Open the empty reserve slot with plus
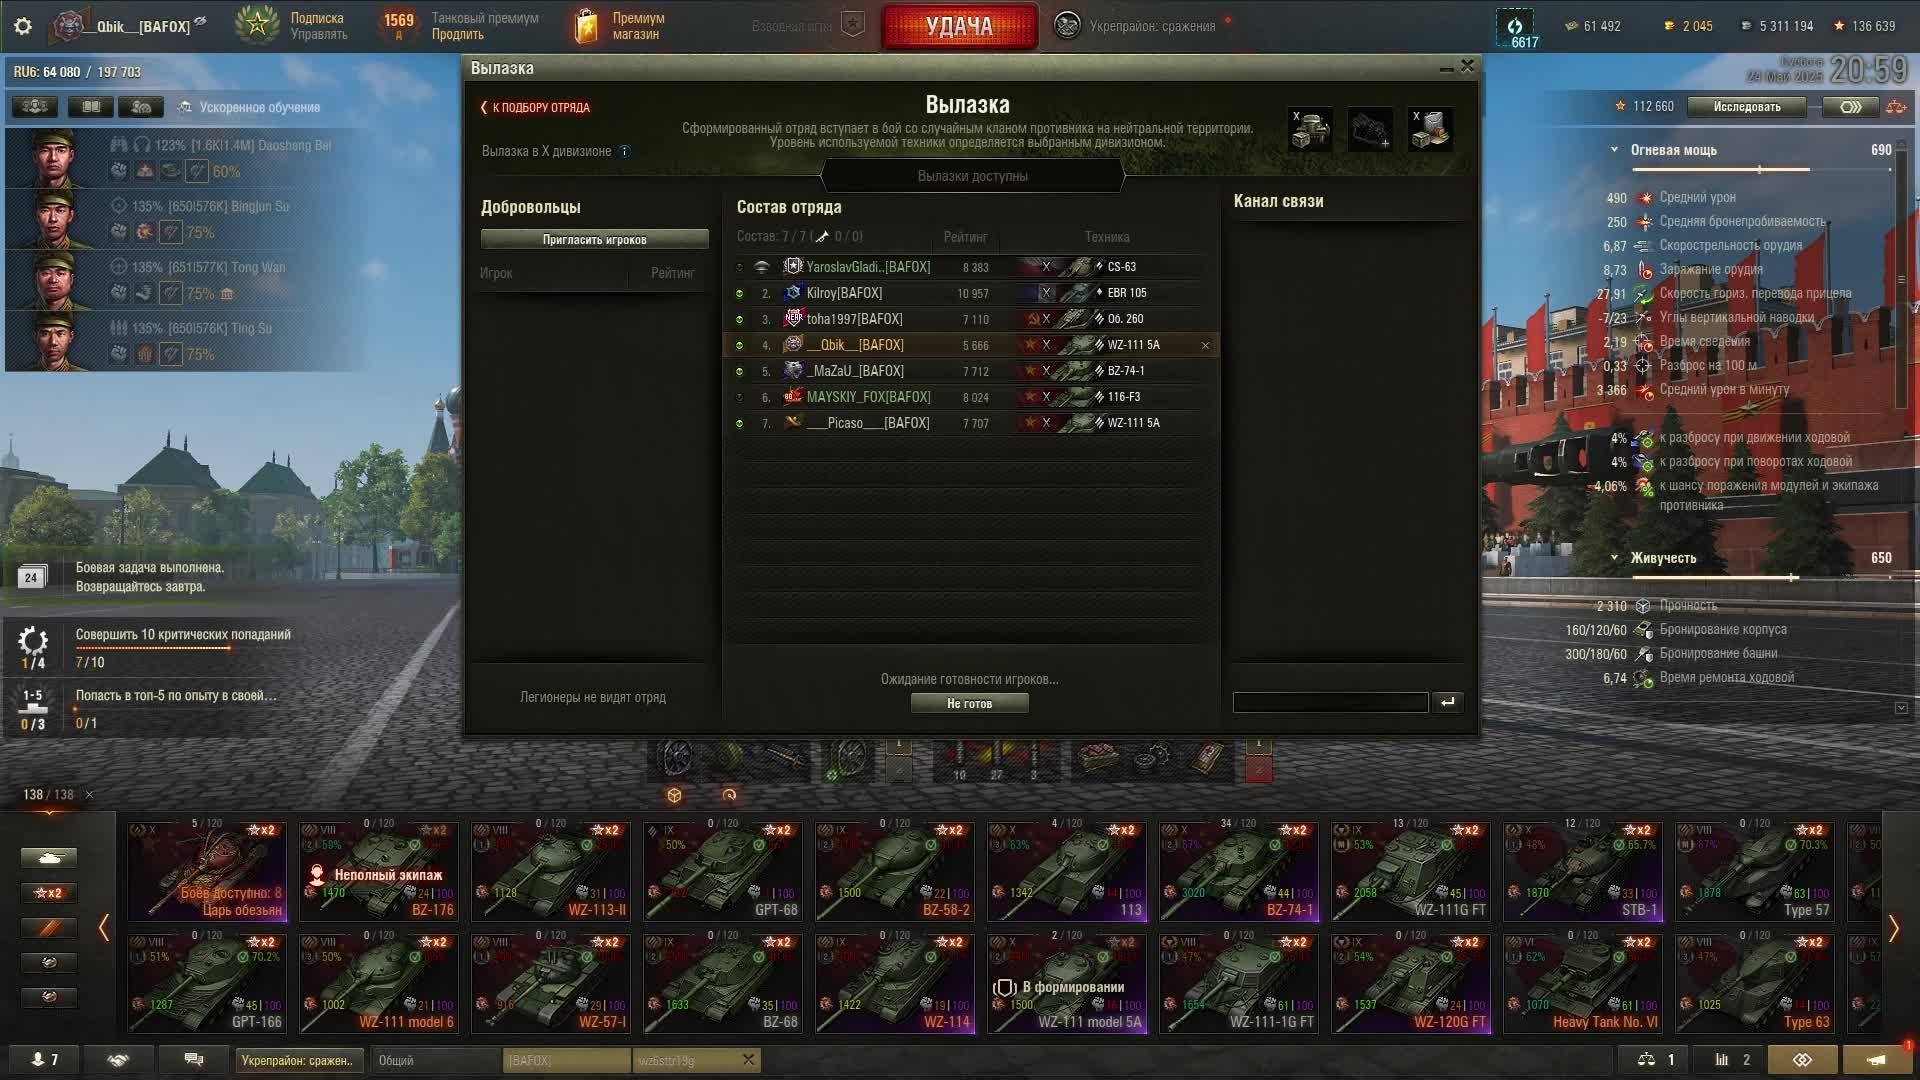1920x1080 pixels. coord(1370,130)
